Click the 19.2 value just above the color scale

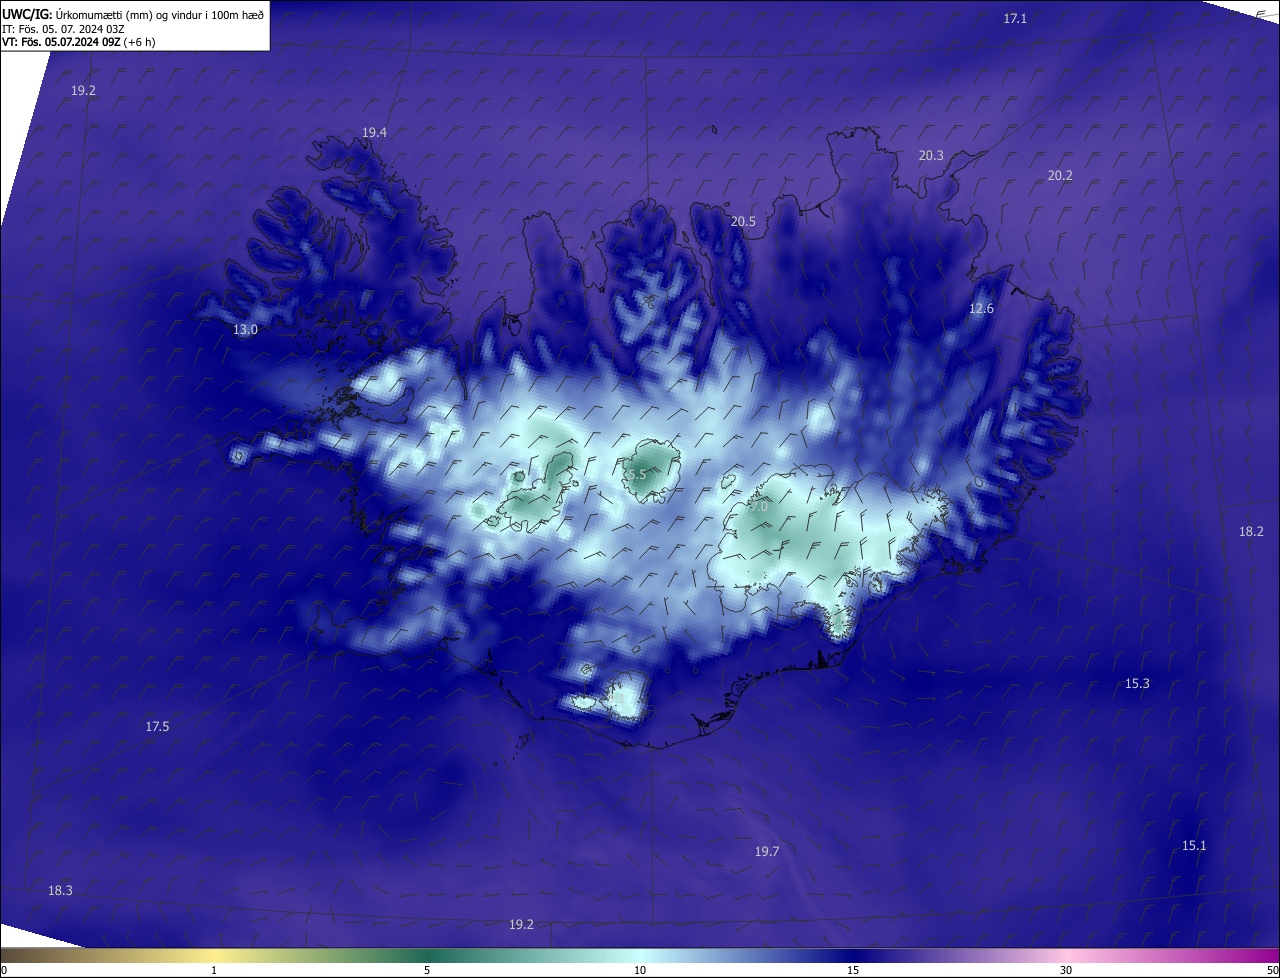point(521,924)
